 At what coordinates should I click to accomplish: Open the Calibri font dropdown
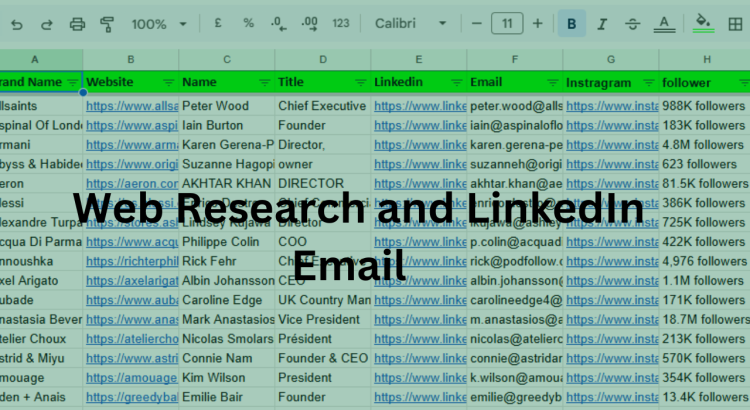[x=411, y=24]
